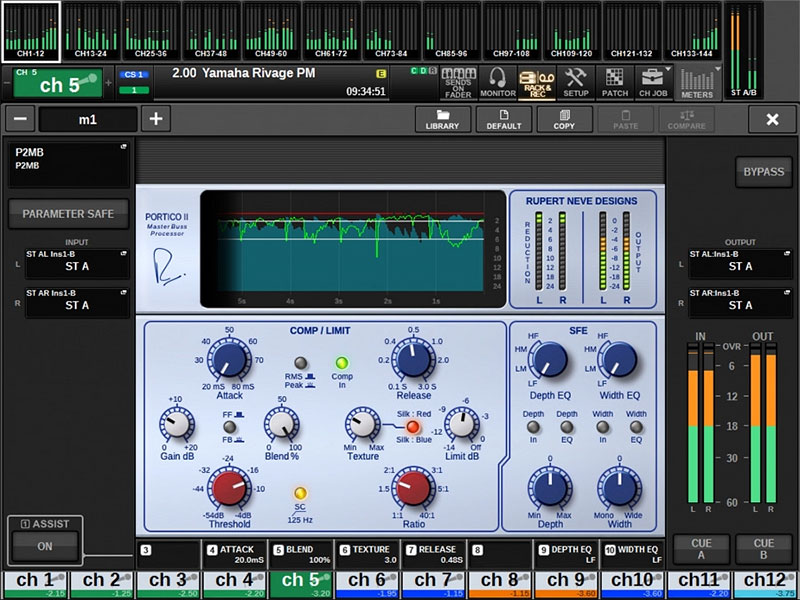Screen dimensions: 800x600
Task: Toggle the Silk Red/Blue switch
Action: coord(412,427)
